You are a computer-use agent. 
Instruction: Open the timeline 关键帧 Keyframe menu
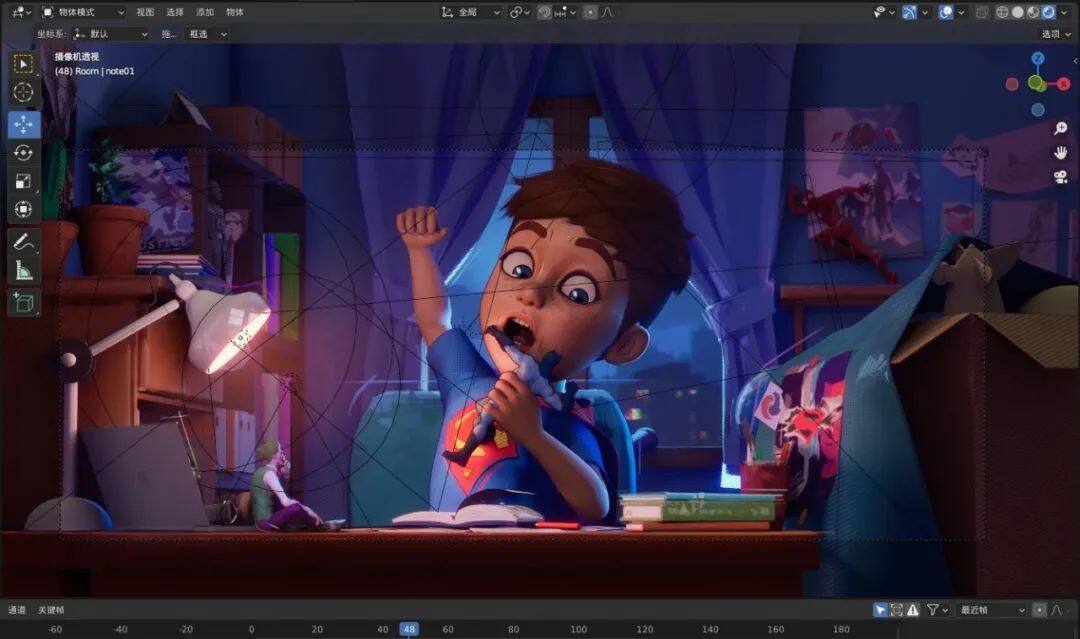[x=51, y=610]
